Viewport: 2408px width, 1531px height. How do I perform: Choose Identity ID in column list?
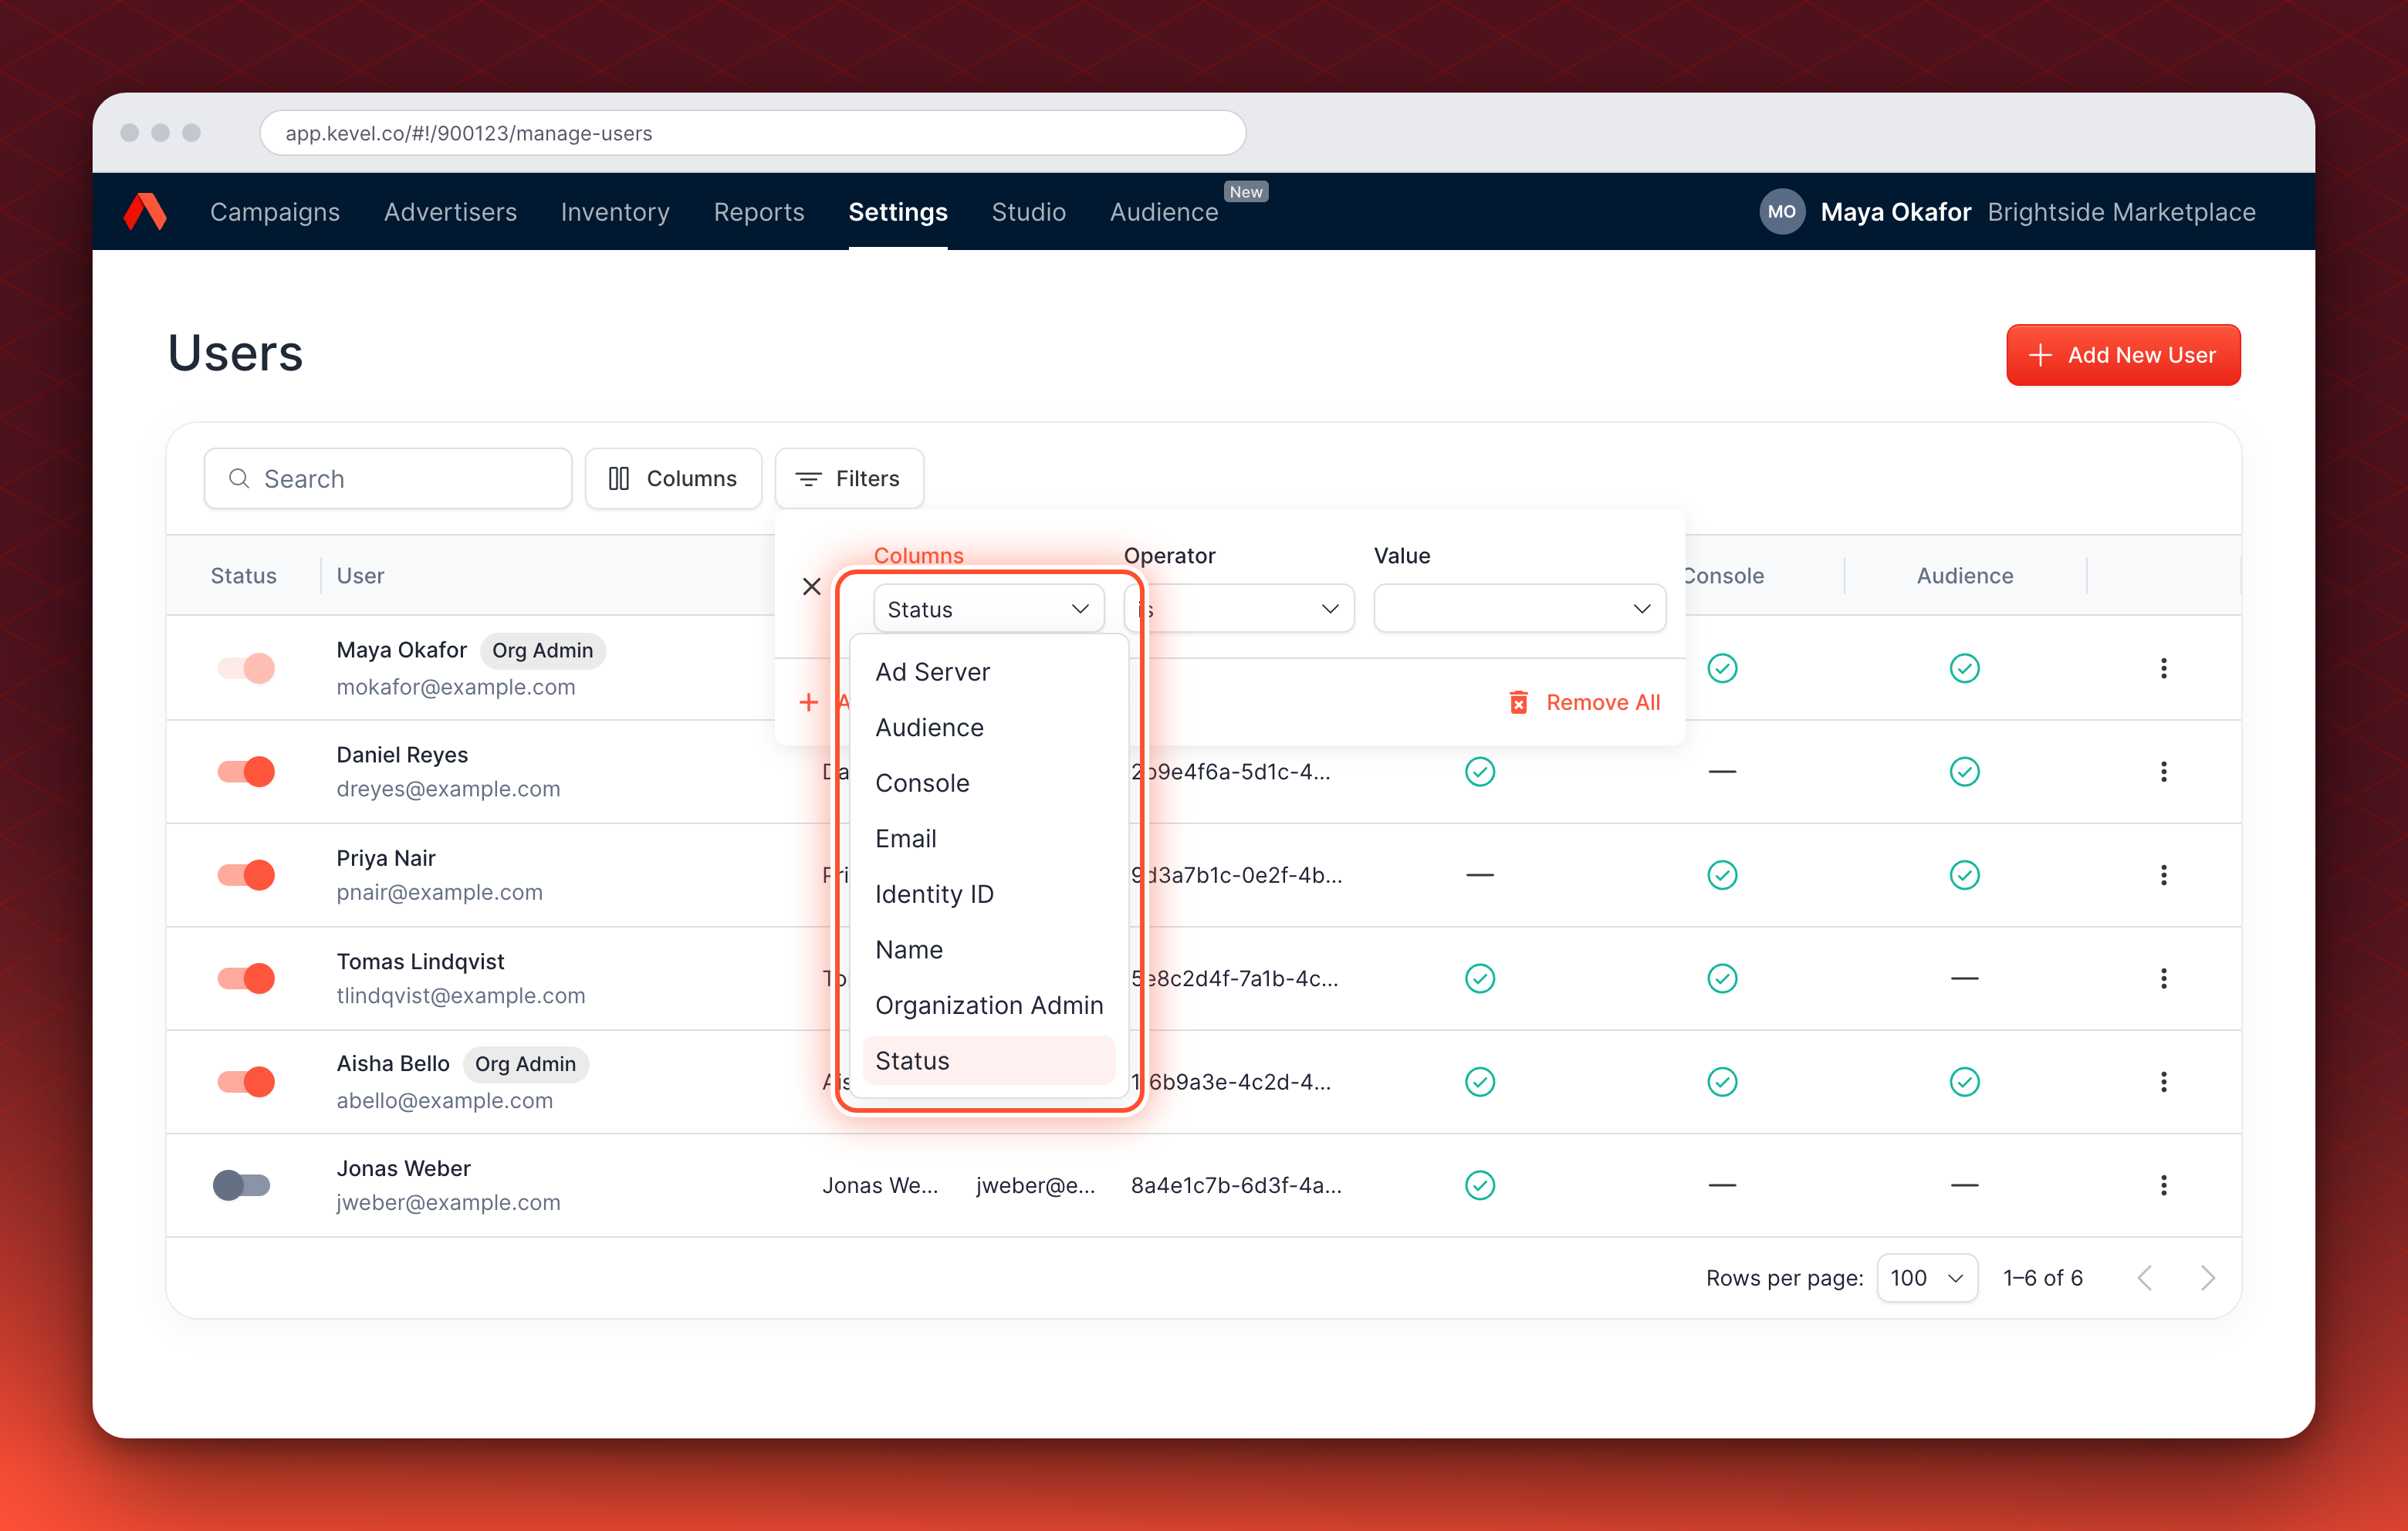click(x=988, y=894)
